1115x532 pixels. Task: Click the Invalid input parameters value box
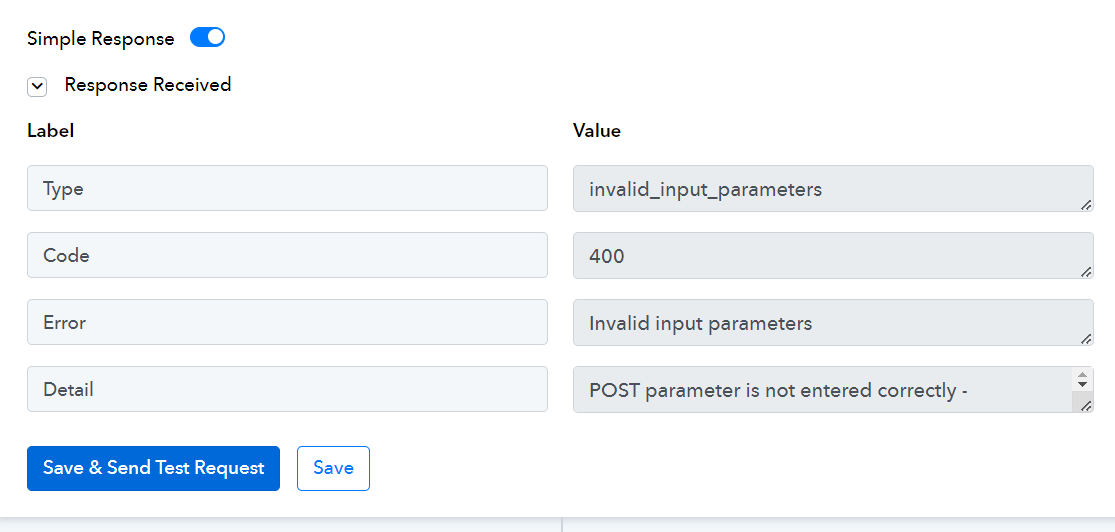833,322
